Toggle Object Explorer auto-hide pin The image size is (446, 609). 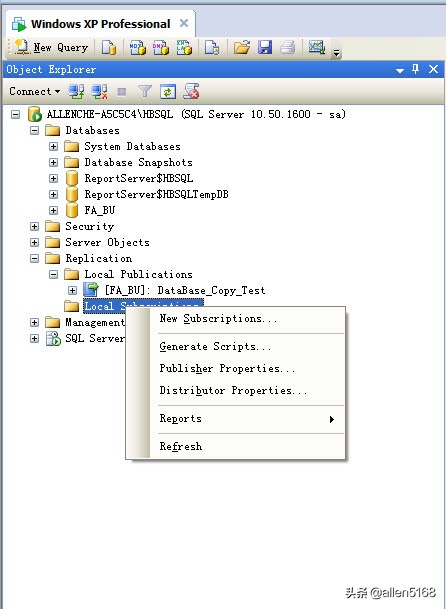tap(416, 70)
